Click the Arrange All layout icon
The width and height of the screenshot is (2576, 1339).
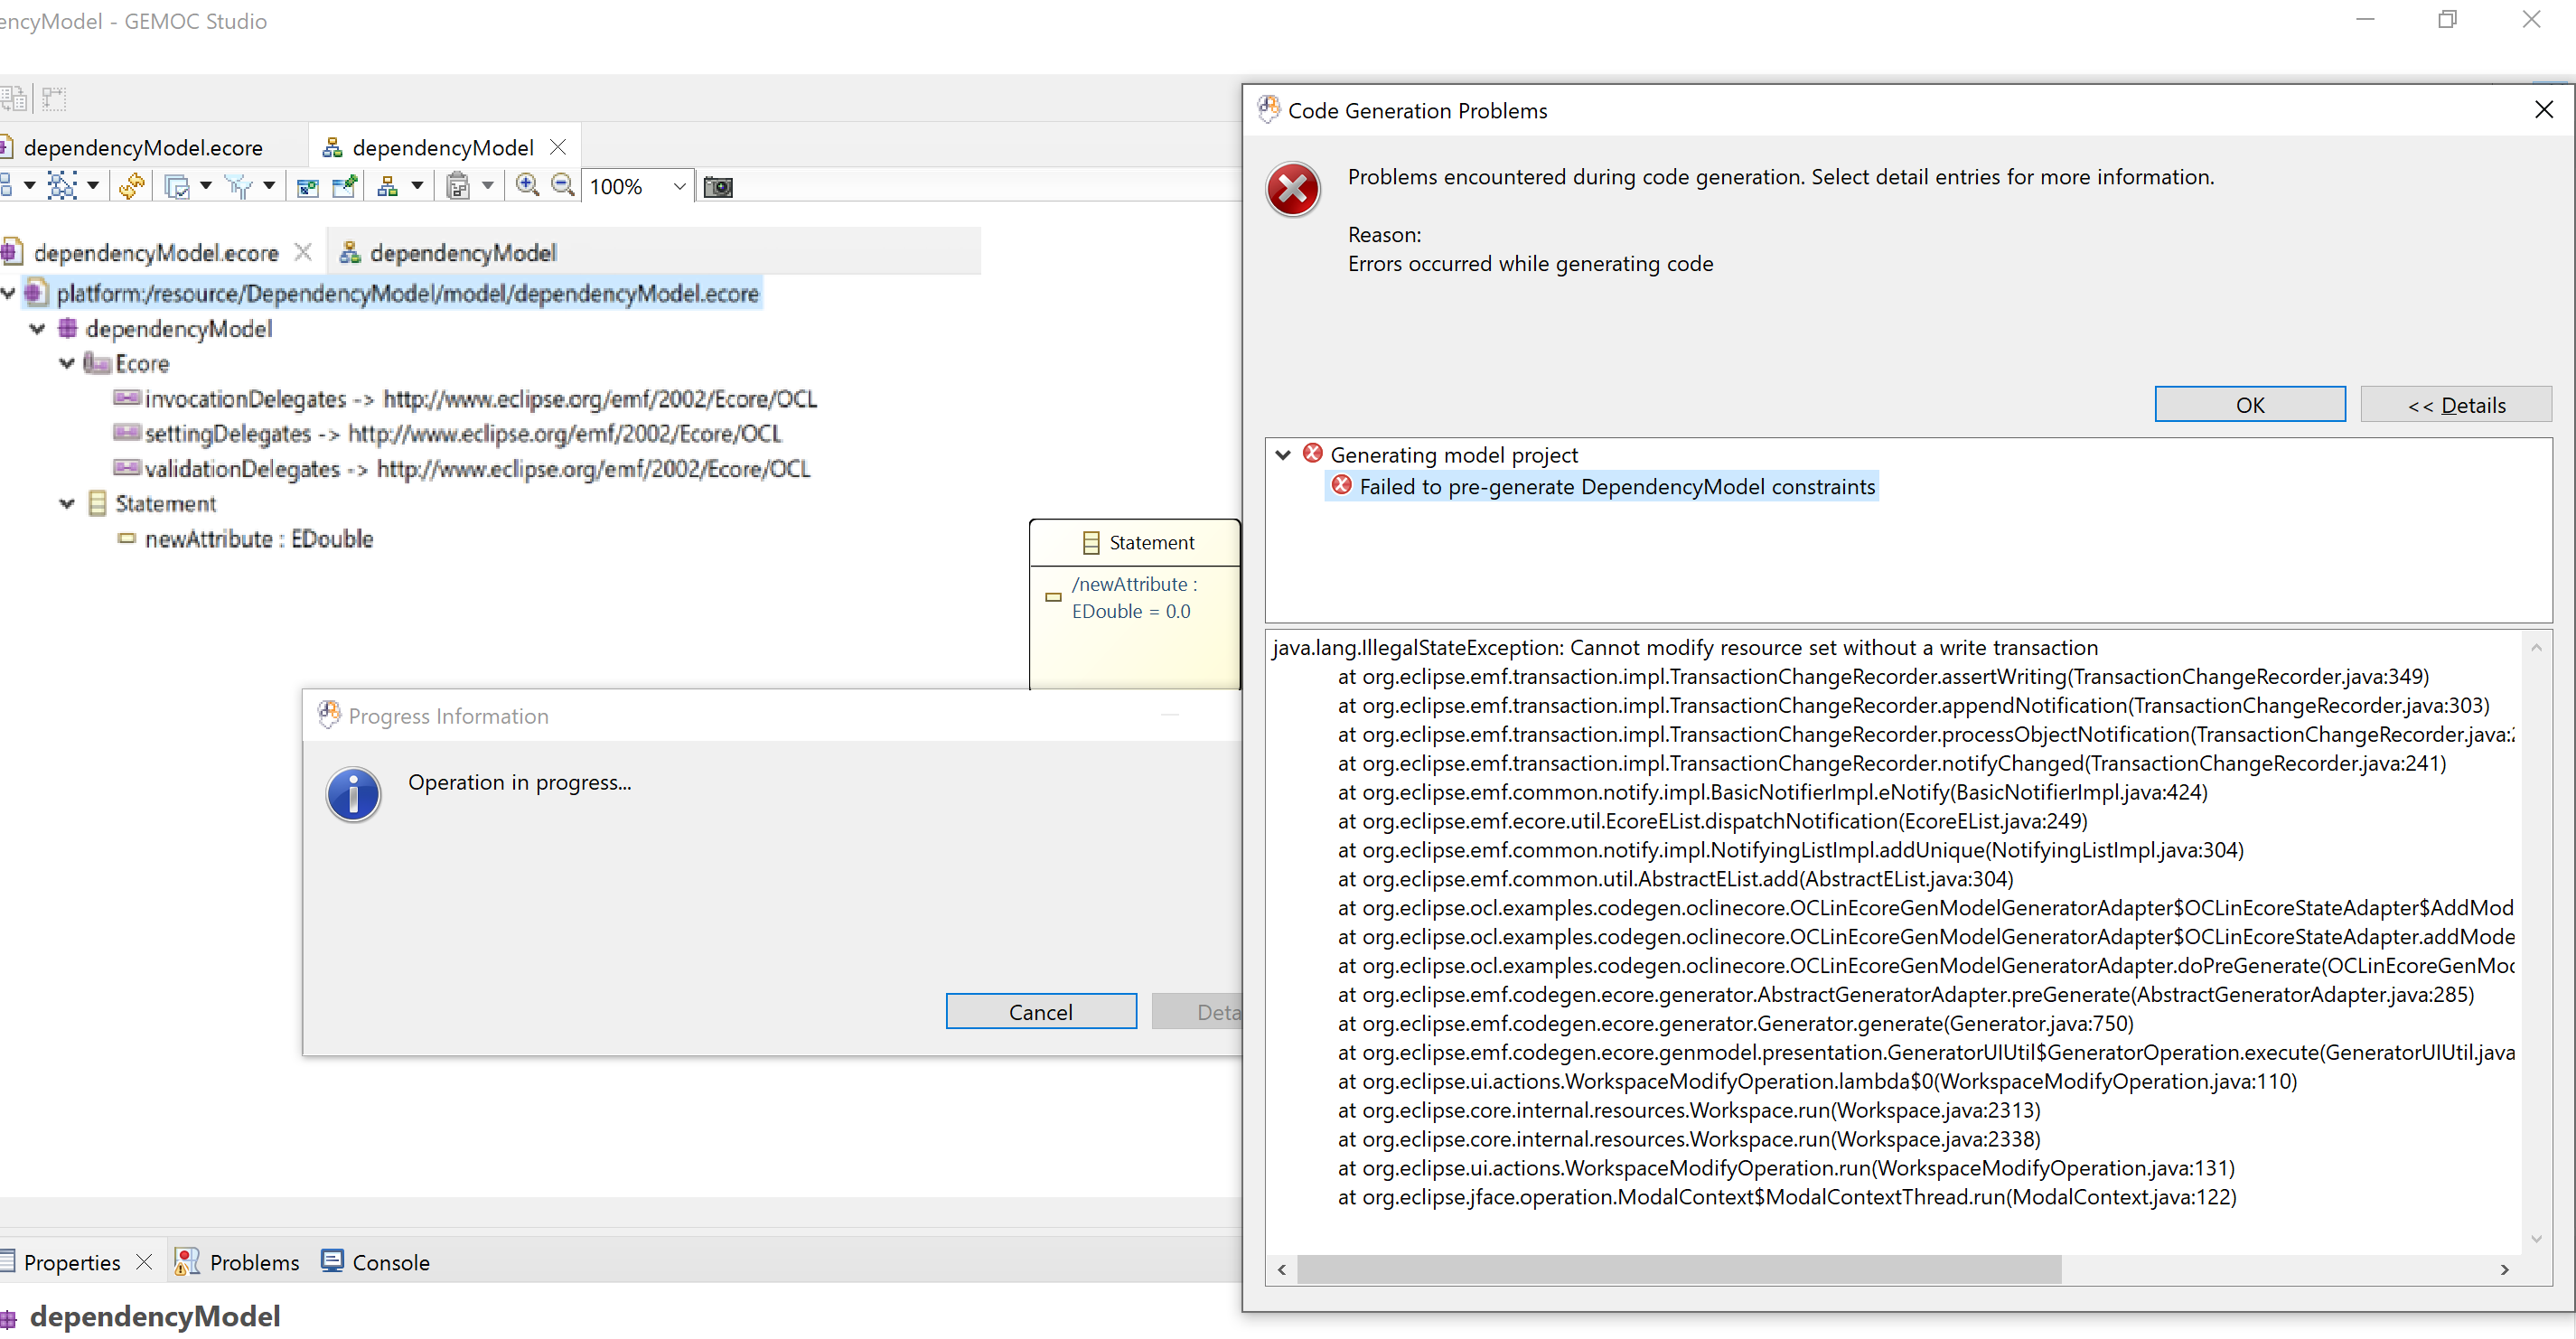tap(62, 186)
